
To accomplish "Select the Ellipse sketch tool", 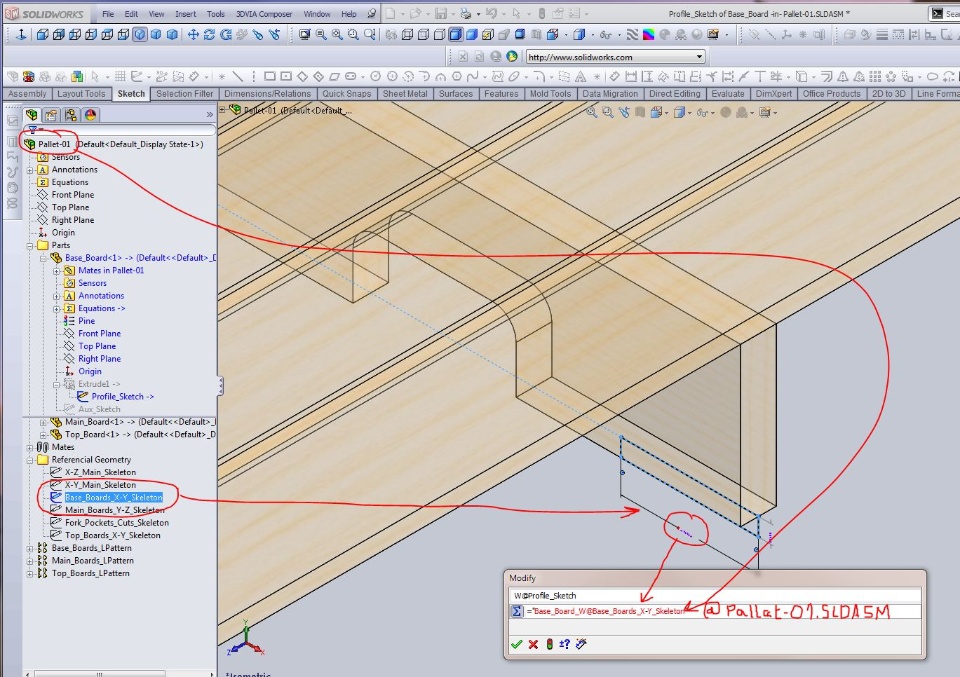I will 514,77.
